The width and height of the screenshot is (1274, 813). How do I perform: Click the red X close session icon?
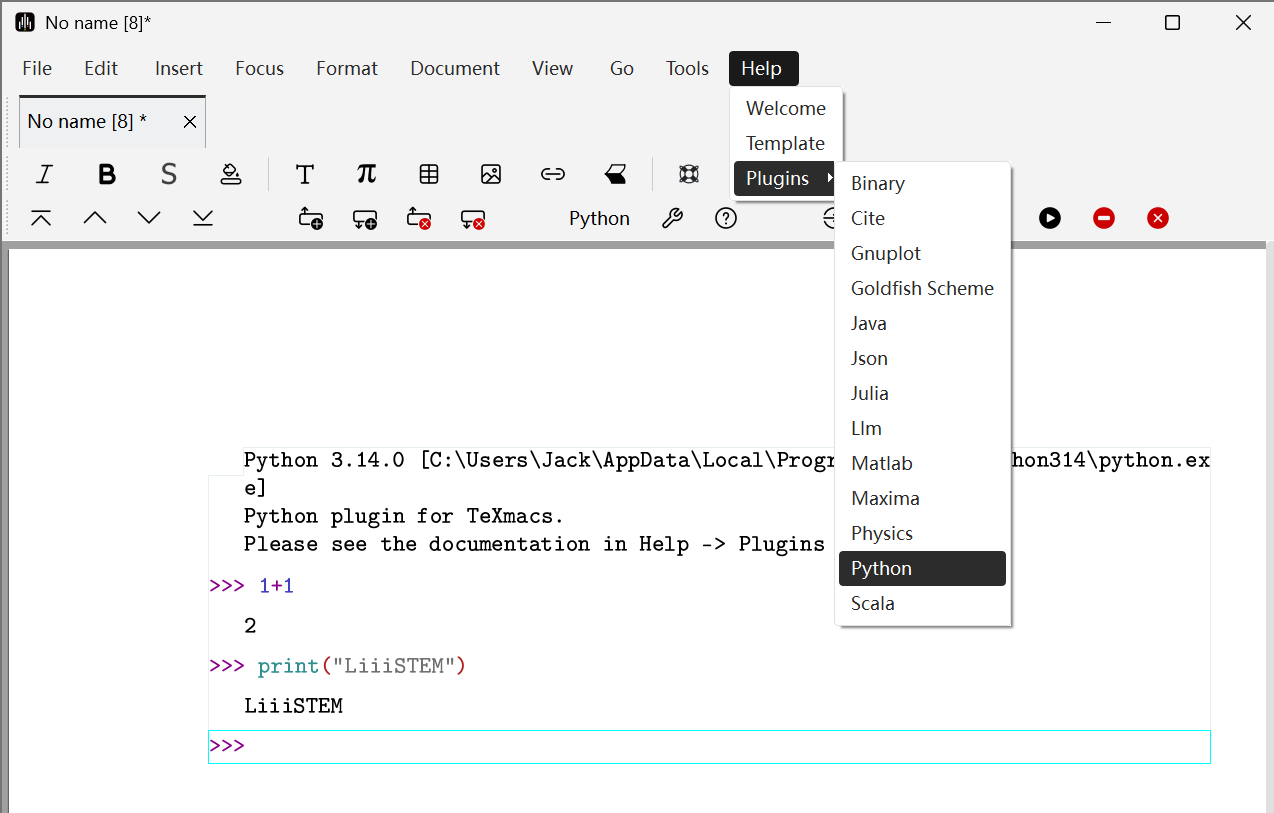[x=1158, y=218]
